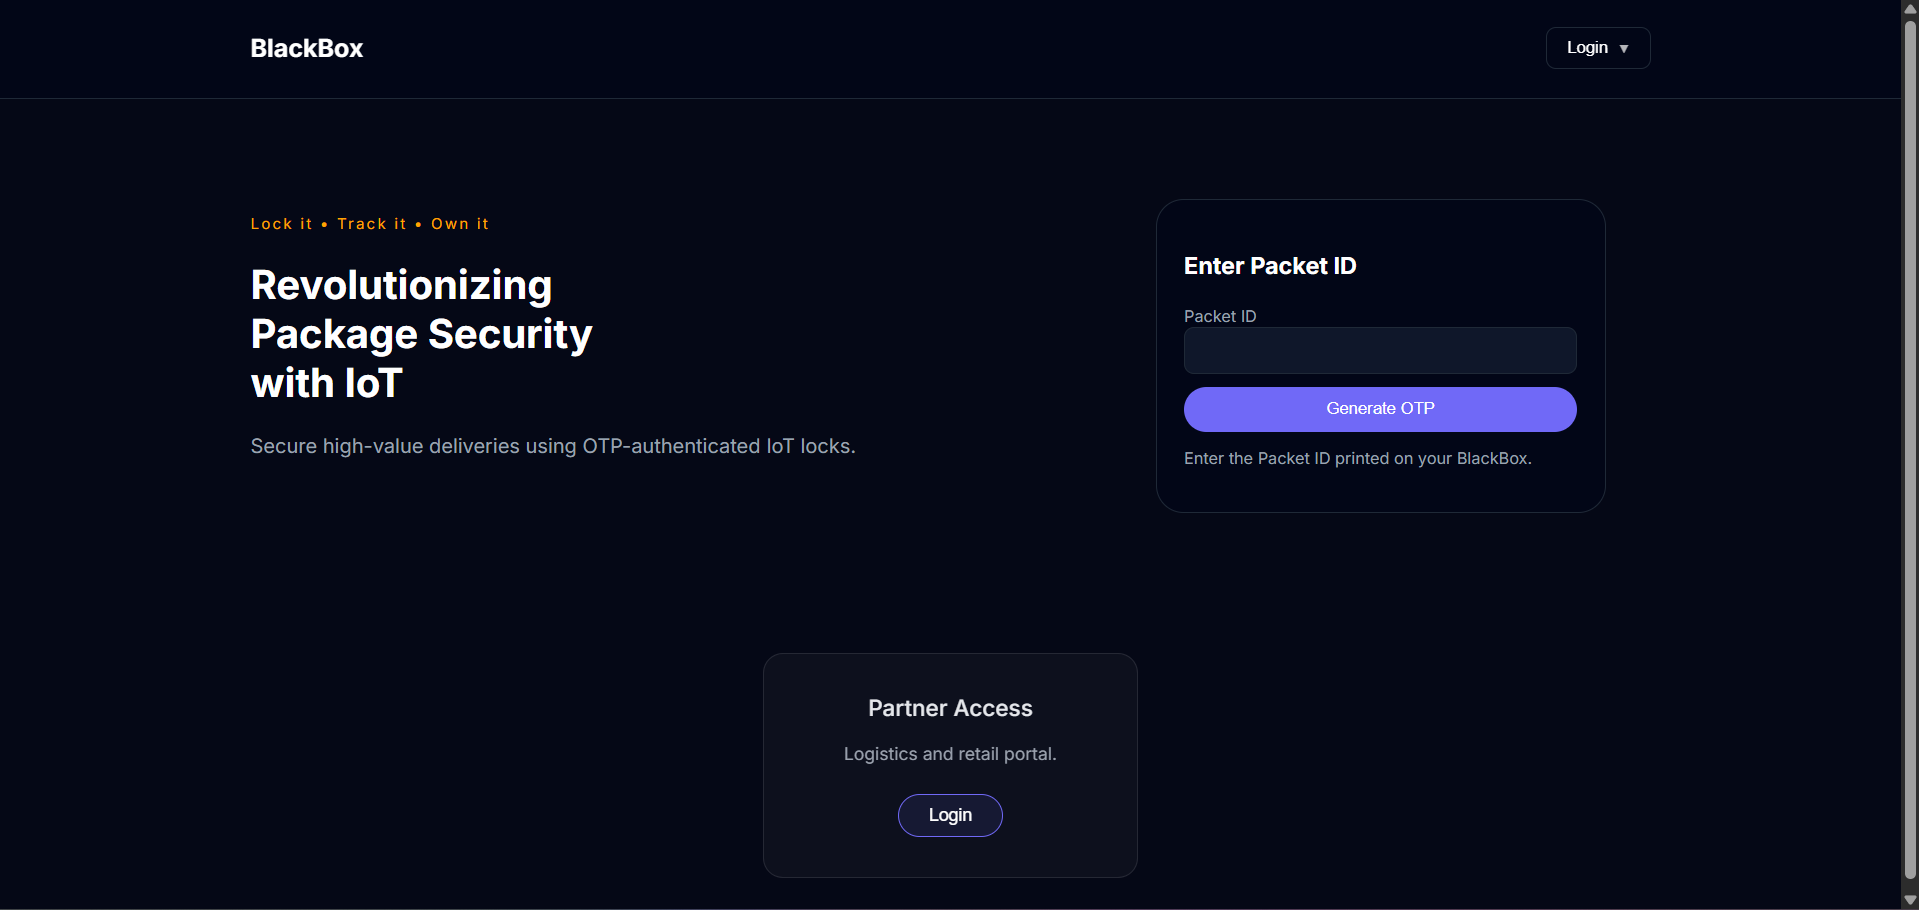This screenshot has height=910, width=1919.
Task: Click the "Enter Packet ID" form heading
Action: [1269, 266]
